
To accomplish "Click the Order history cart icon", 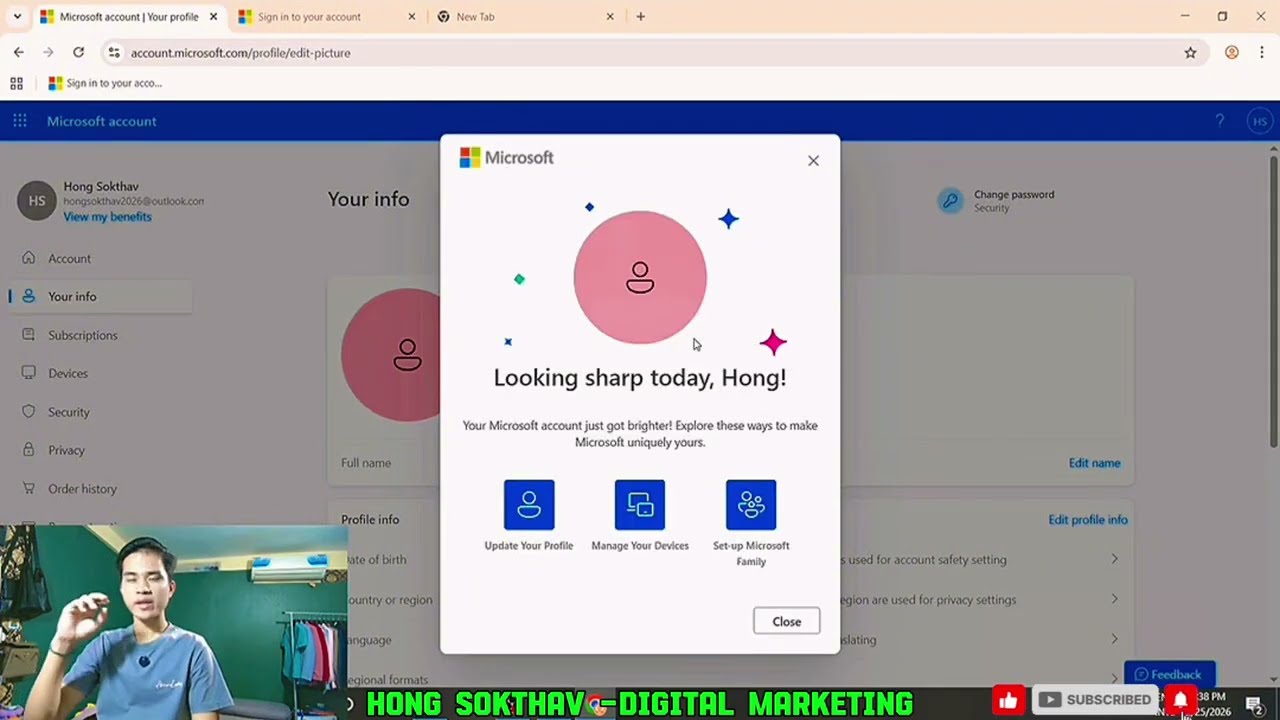I will (29, 489).
